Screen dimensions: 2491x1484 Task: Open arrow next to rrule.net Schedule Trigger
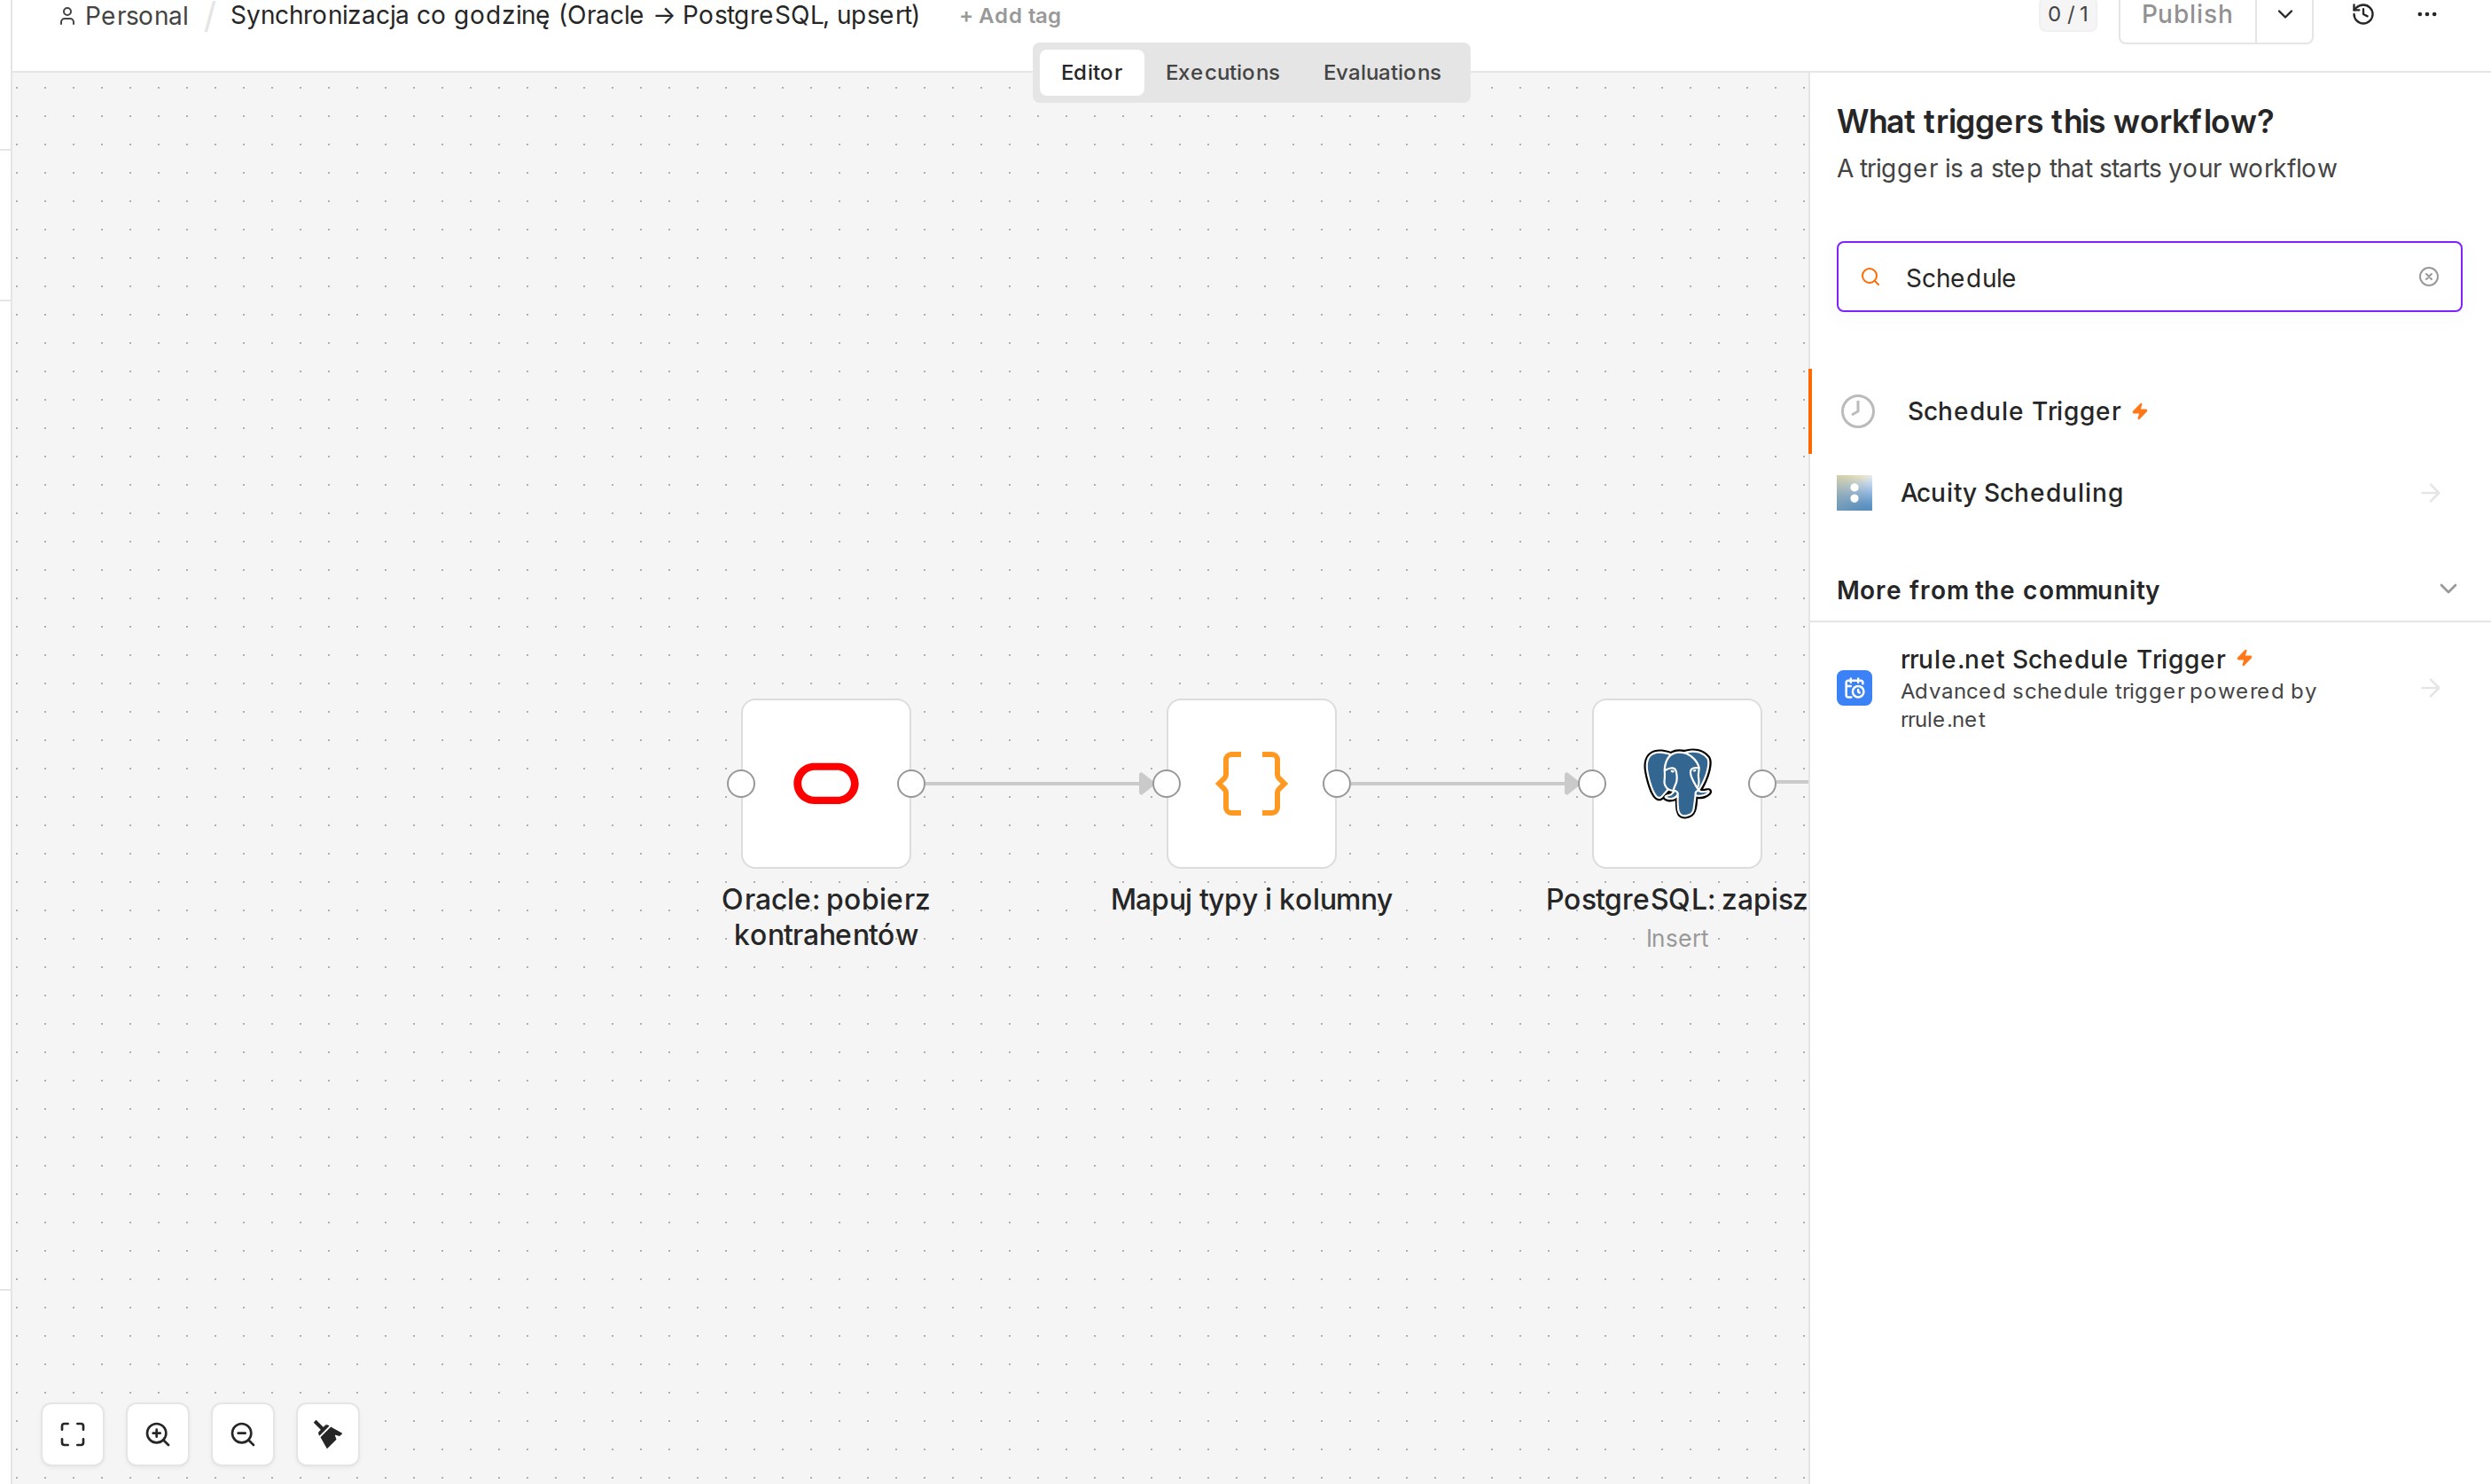click(2431, 688)
